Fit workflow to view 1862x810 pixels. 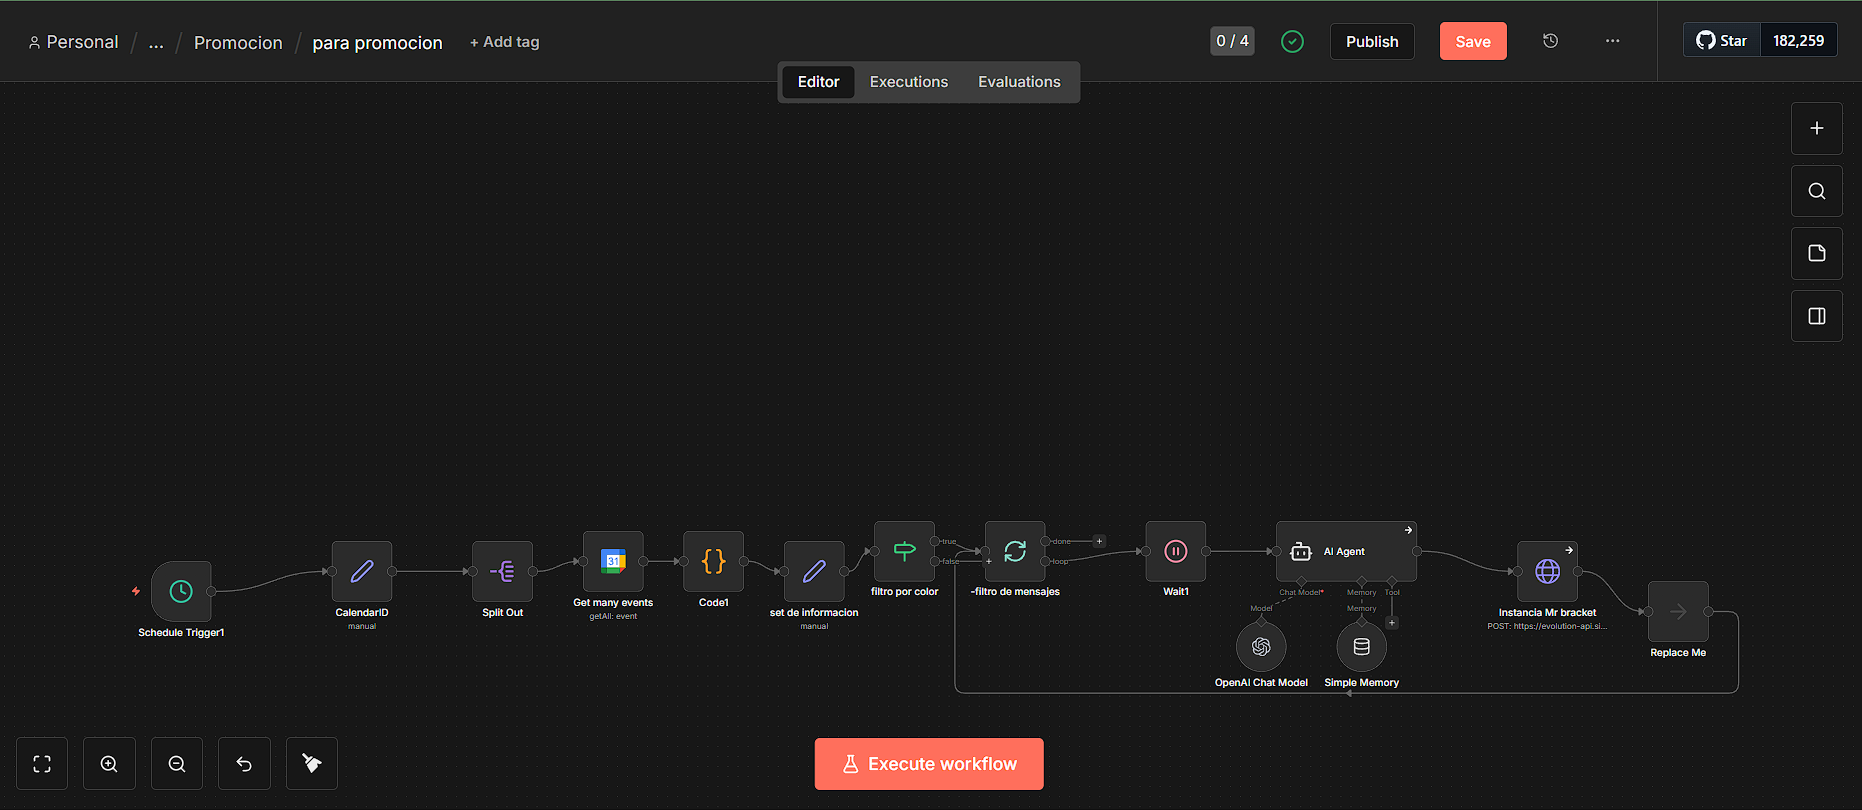(42, 764)
